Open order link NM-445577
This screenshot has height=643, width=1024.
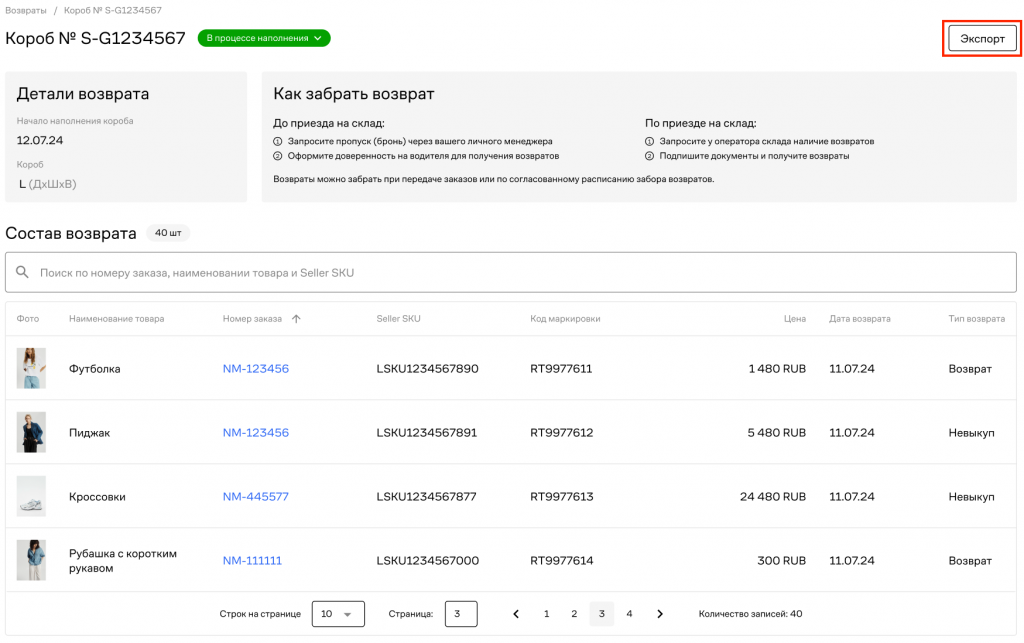click(x=255, y=497)
